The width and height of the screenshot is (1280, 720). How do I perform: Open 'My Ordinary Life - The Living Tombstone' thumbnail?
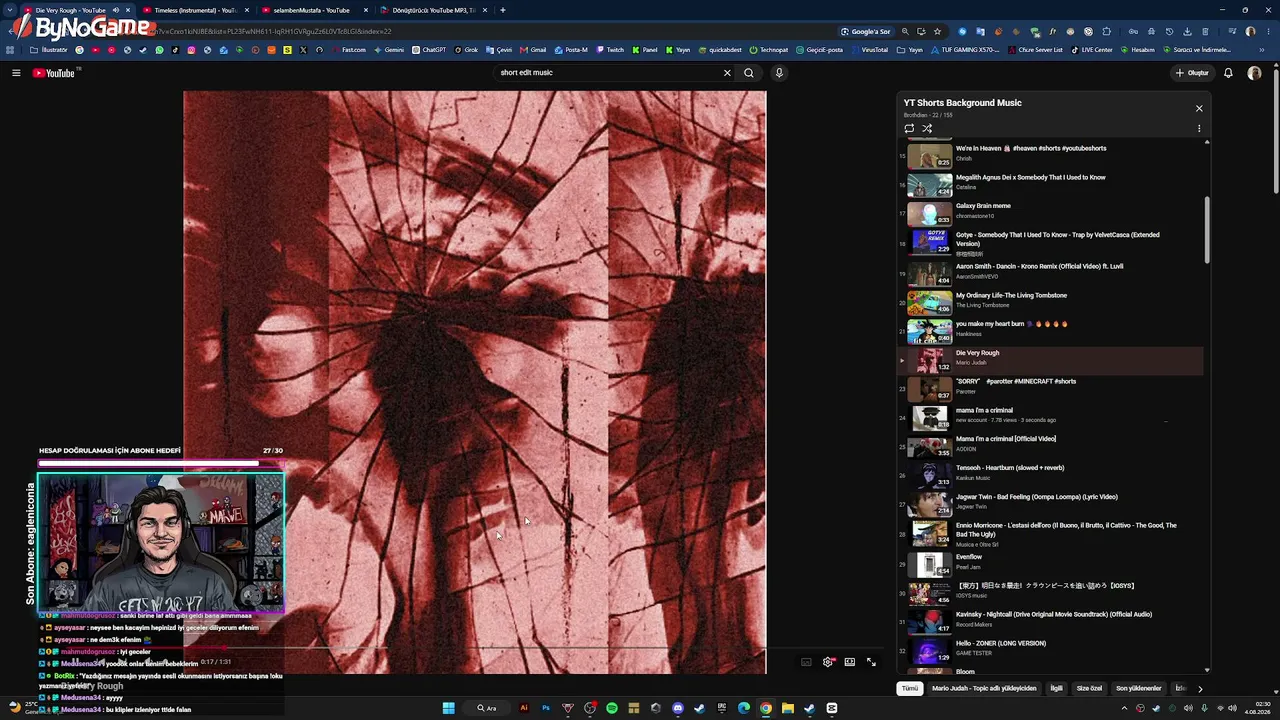(929, 301)
